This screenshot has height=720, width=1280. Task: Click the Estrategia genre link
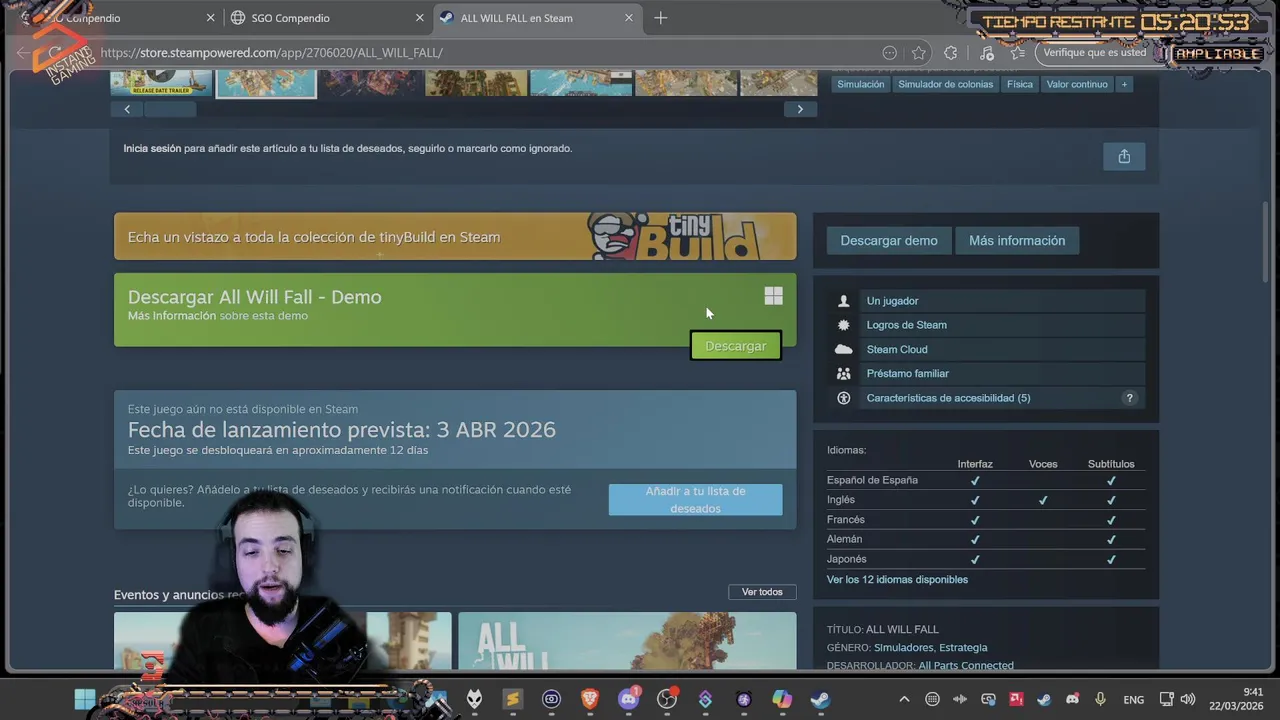point(963,647)
